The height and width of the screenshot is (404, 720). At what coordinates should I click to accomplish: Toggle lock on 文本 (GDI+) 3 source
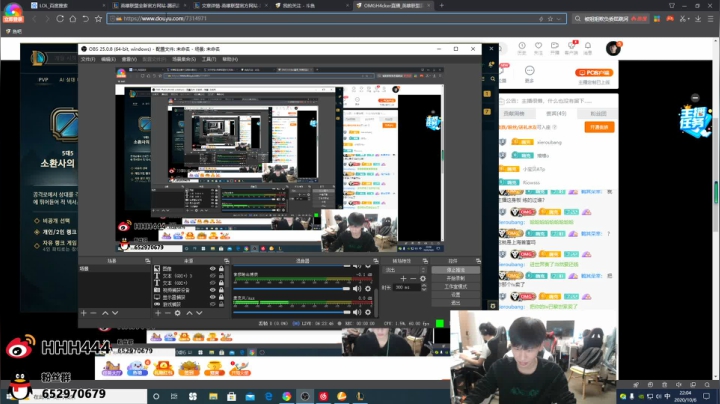pos(221,276)
